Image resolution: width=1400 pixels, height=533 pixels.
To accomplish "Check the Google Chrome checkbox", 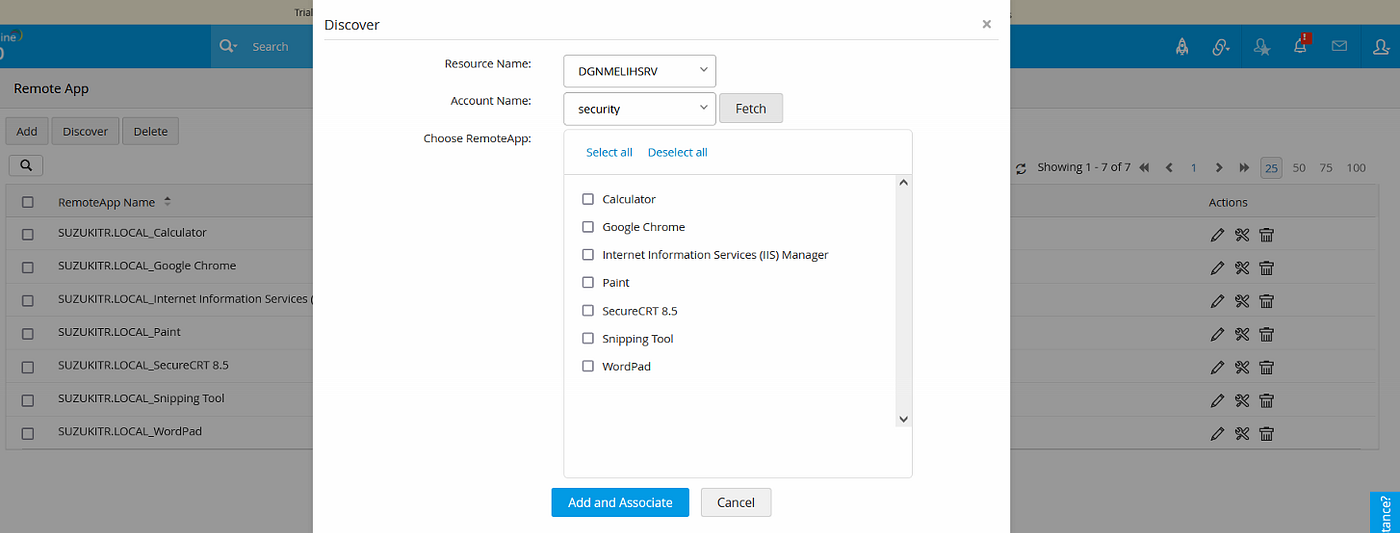I will click(588, 227).
